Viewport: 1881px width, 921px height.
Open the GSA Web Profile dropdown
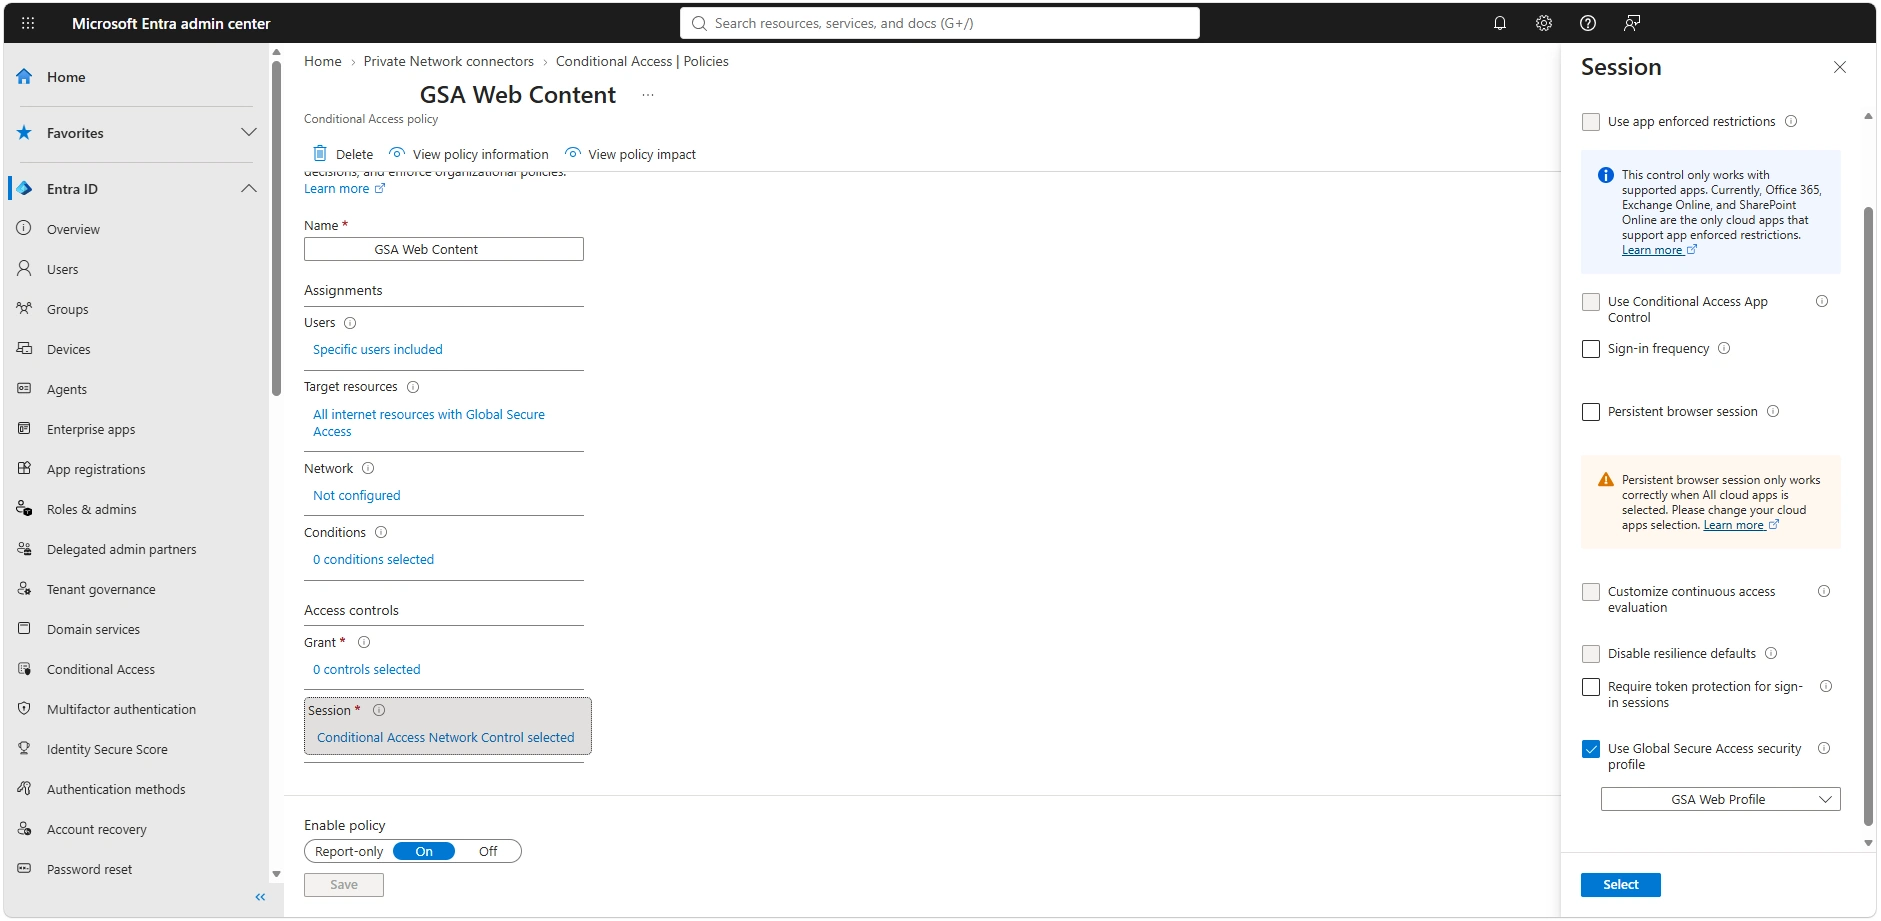tap(1720, 800)
